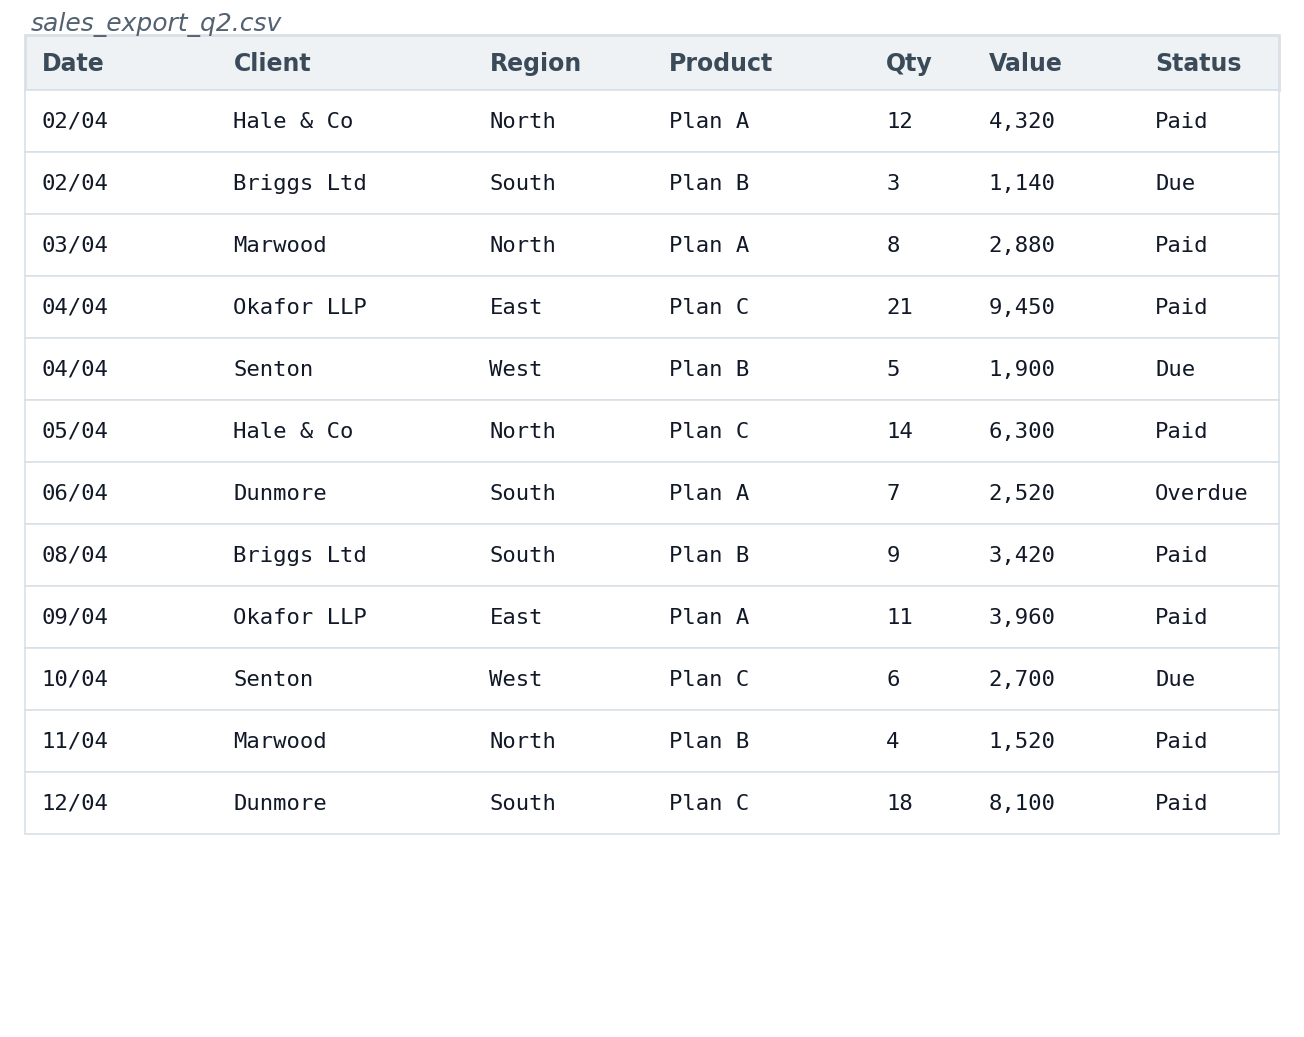
Task: Select the value cell 6,300
Action: [x=1021, y=432]
